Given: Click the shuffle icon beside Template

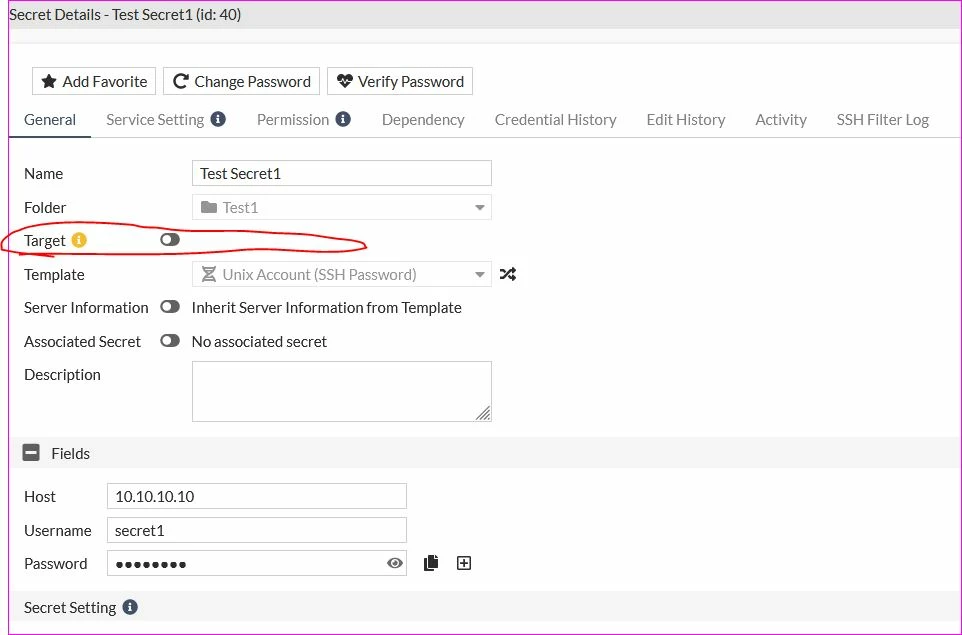Looking at the screenshot, I should point(507,274).
